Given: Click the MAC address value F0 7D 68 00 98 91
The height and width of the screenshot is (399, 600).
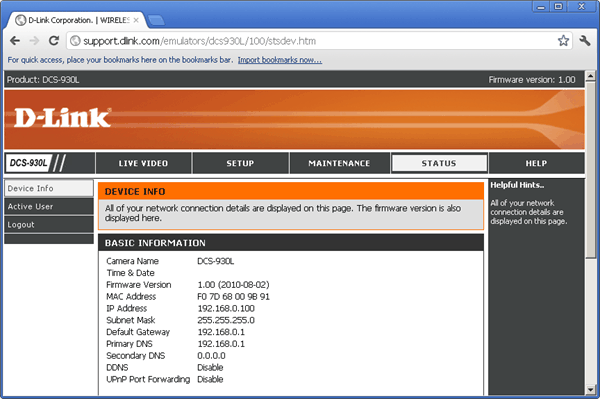Looking at the screenshot, I should click(x=233, y=297).
